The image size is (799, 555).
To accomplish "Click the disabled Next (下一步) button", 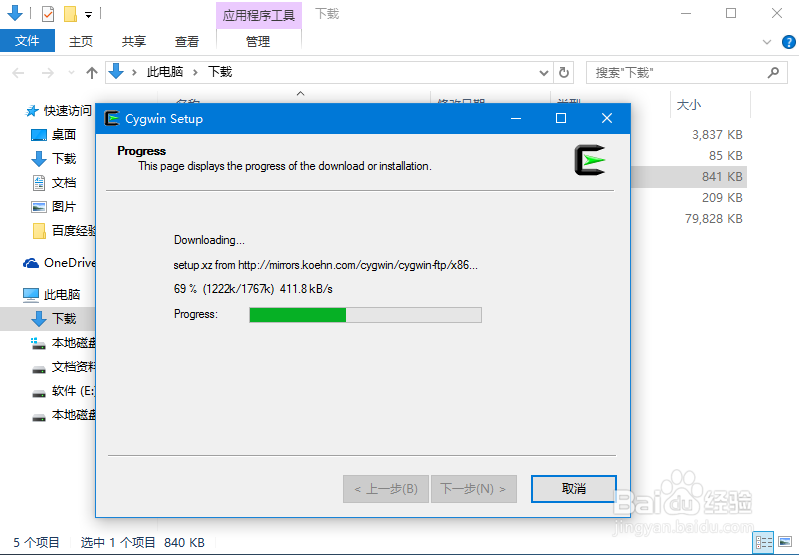I will (473, 489).
